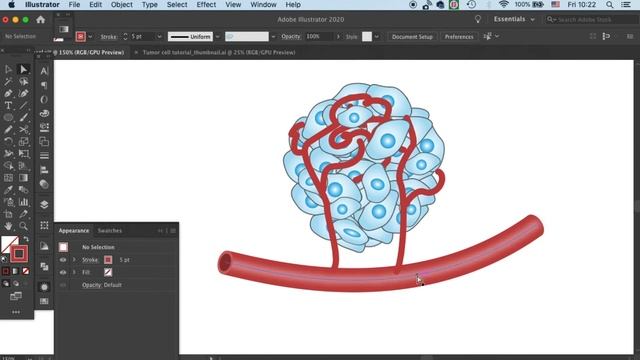Expand Opacity options arrow in control bar
Image resolution: width=640 pixels, height=360 pixels.
[x=338, y=36]
